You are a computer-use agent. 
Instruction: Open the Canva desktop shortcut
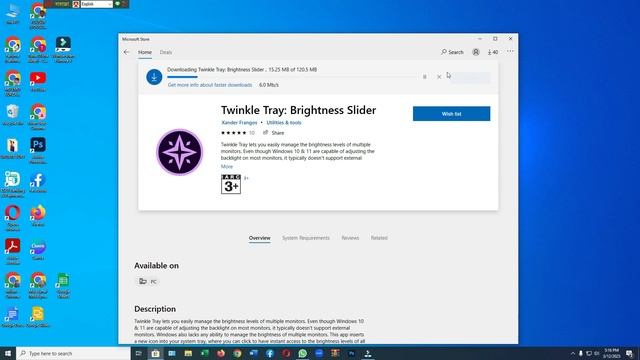click(38, 250)
